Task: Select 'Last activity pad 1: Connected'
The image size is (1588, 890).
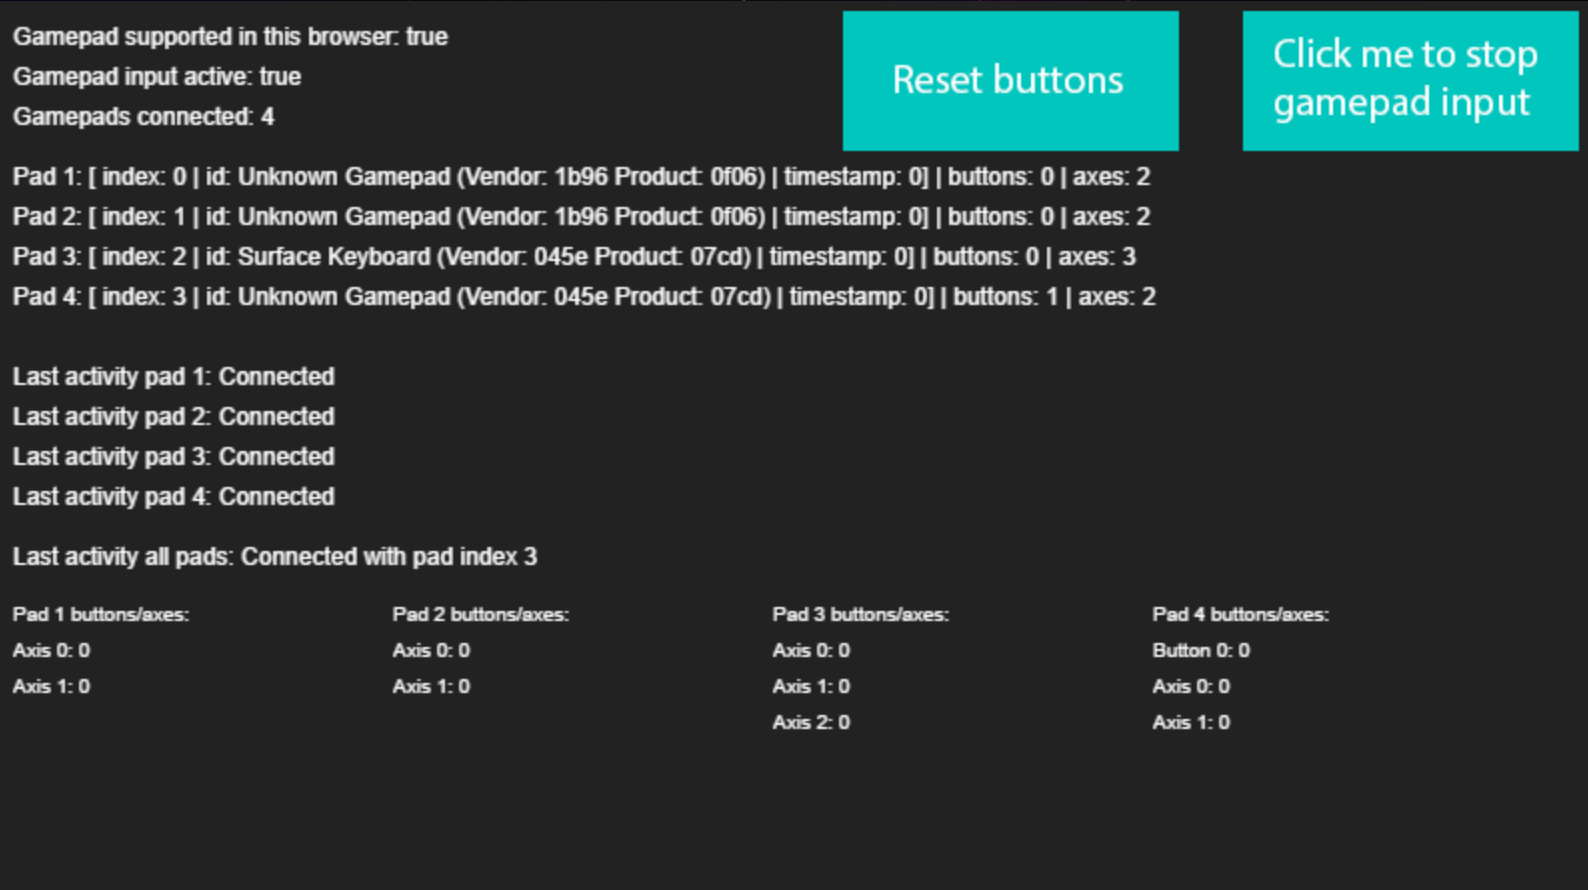Action: 173,377
